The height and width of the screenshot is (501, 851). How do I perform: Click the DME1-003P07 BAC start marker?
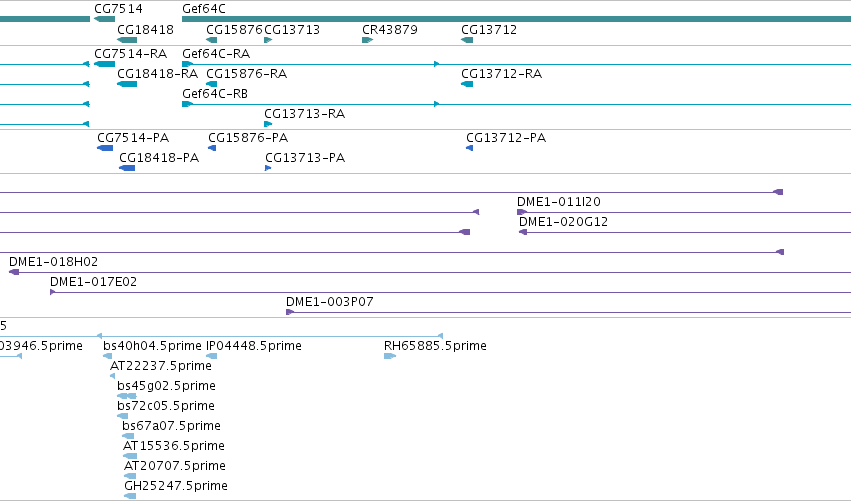tap(290, 312)
